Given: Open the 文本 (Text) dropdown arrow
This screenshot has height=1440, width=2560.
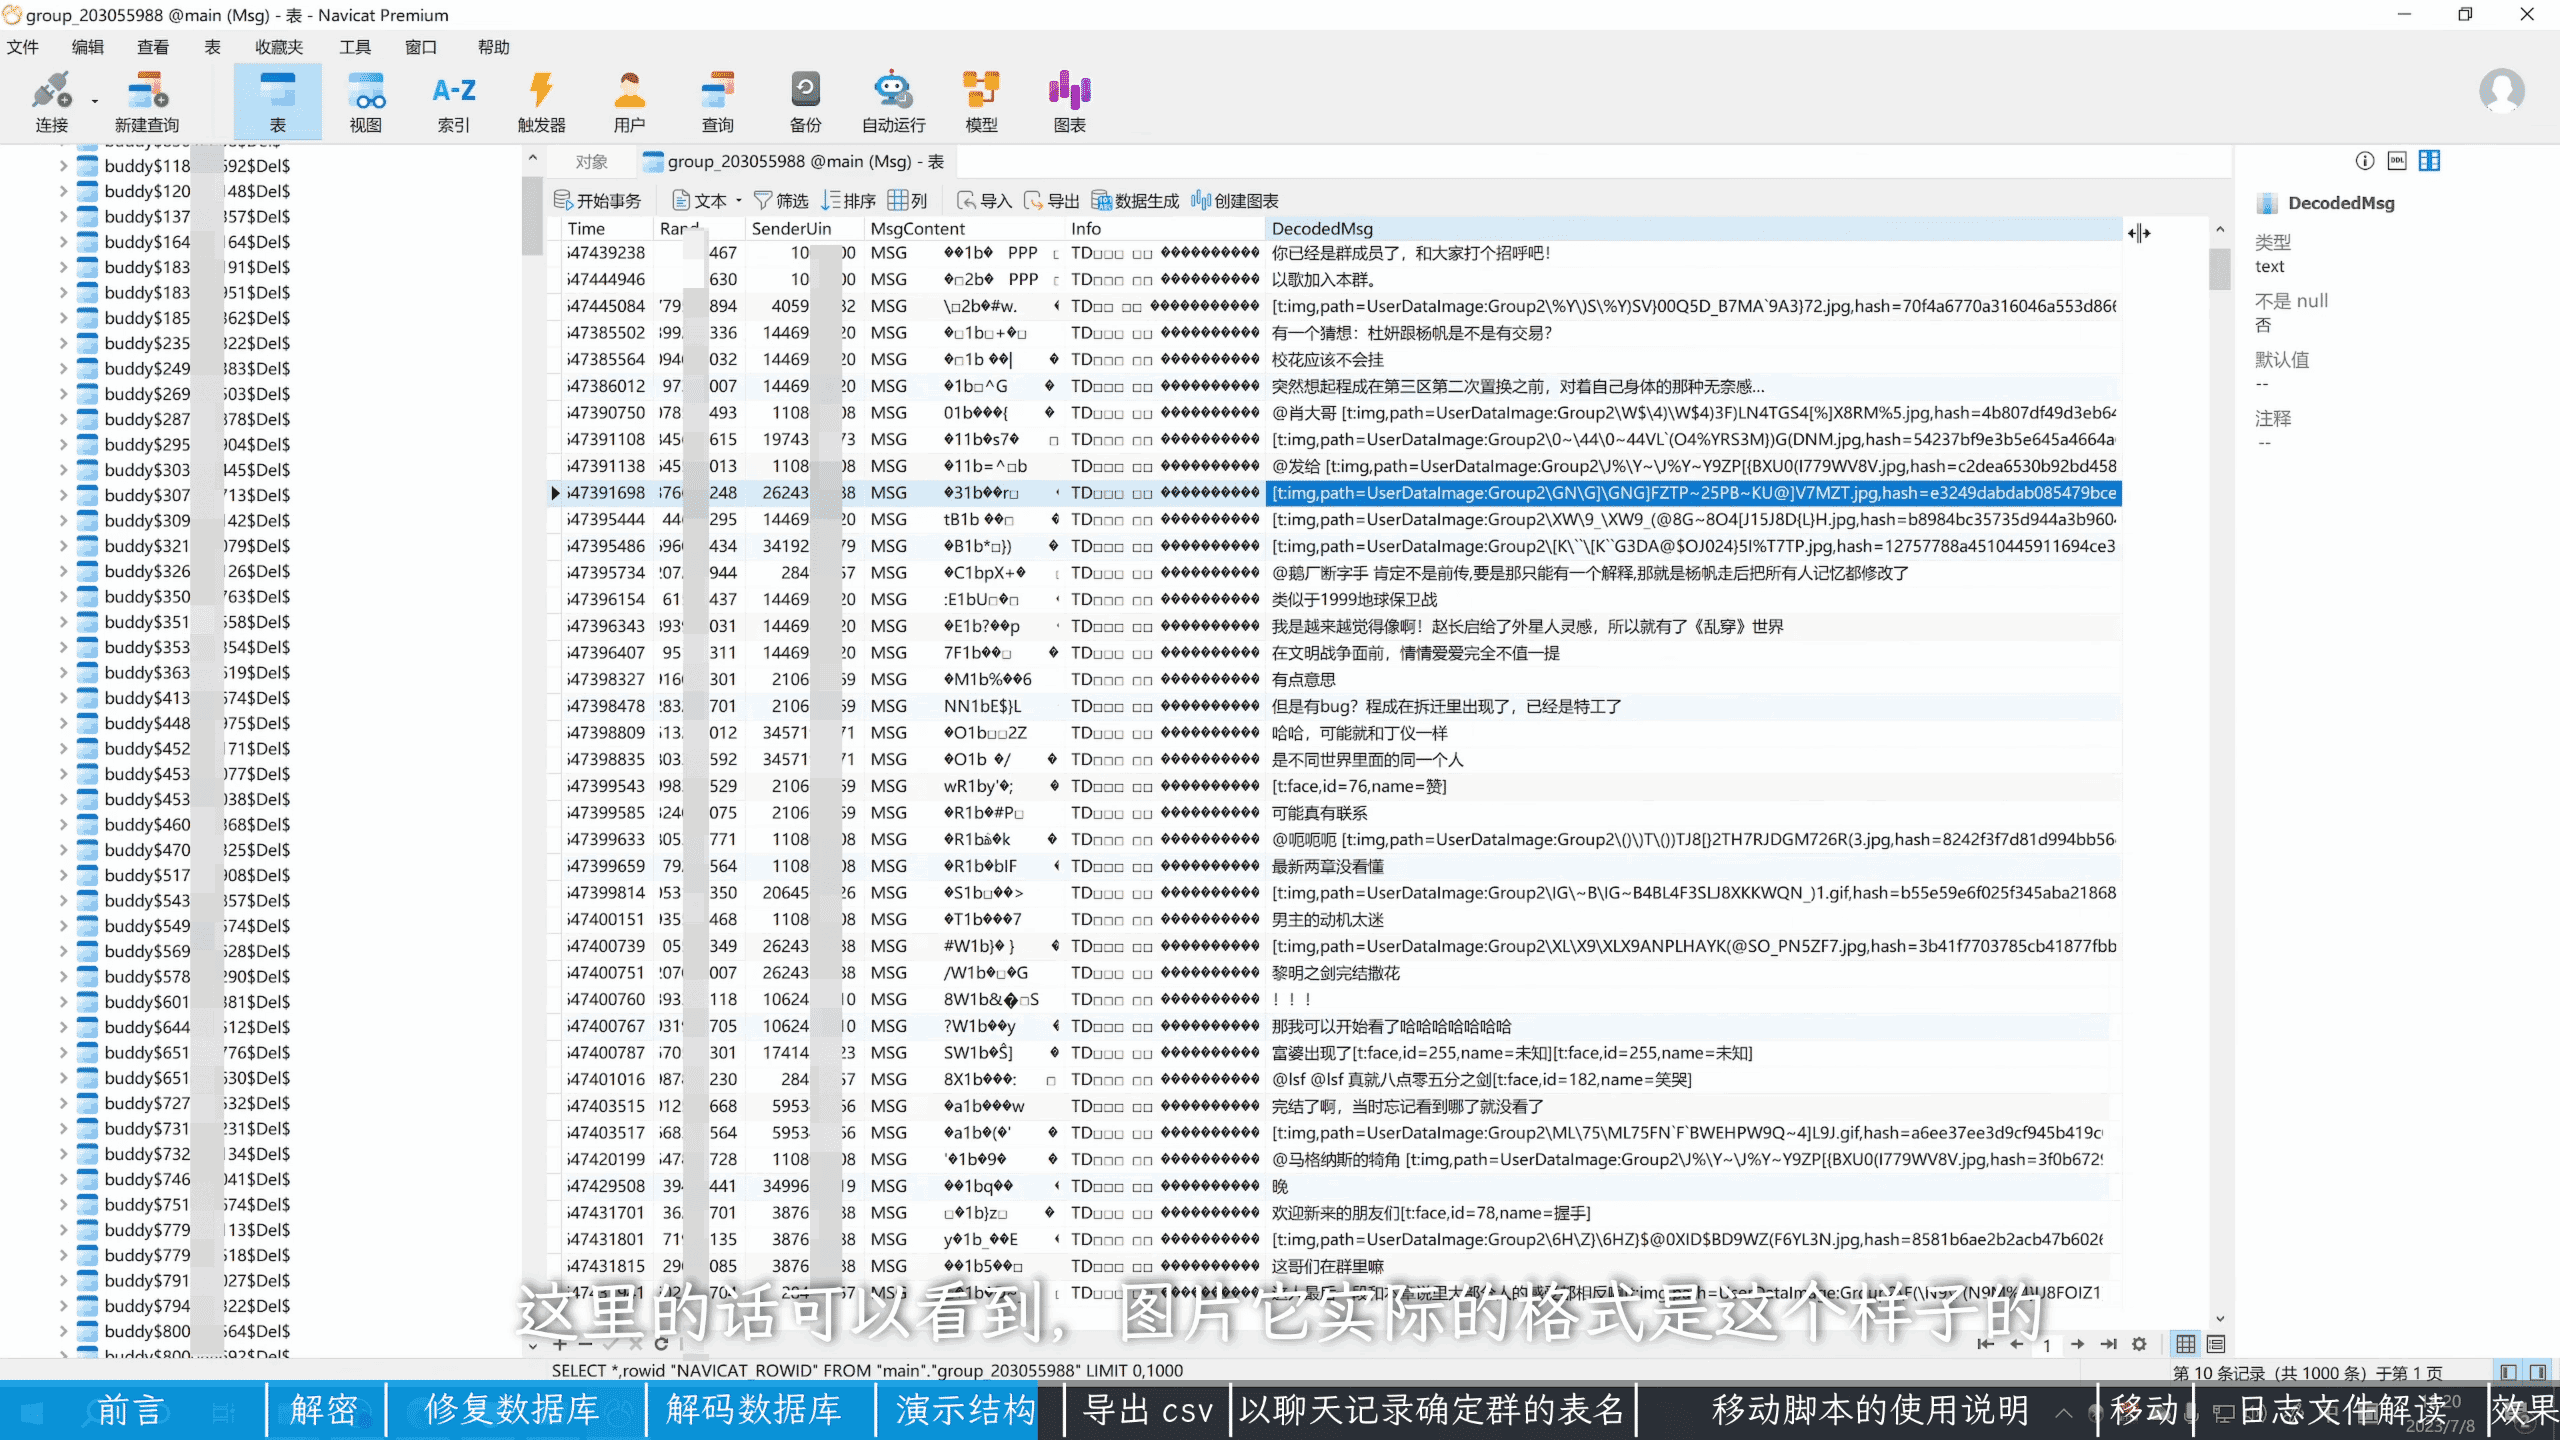Looking at the screenshot, I should pos(739,201).
